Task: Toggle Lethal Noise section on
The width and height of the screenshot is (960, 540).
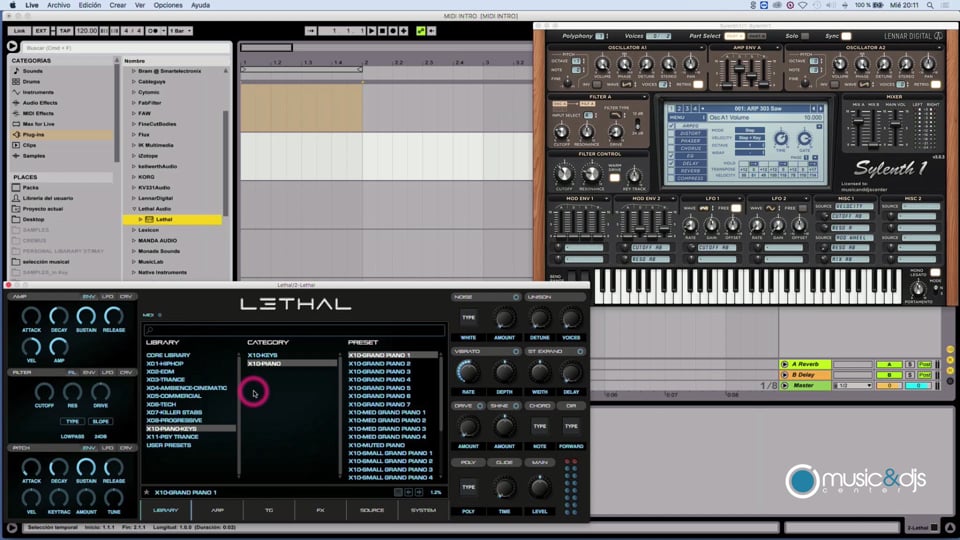Action: (x=516, y=297)
